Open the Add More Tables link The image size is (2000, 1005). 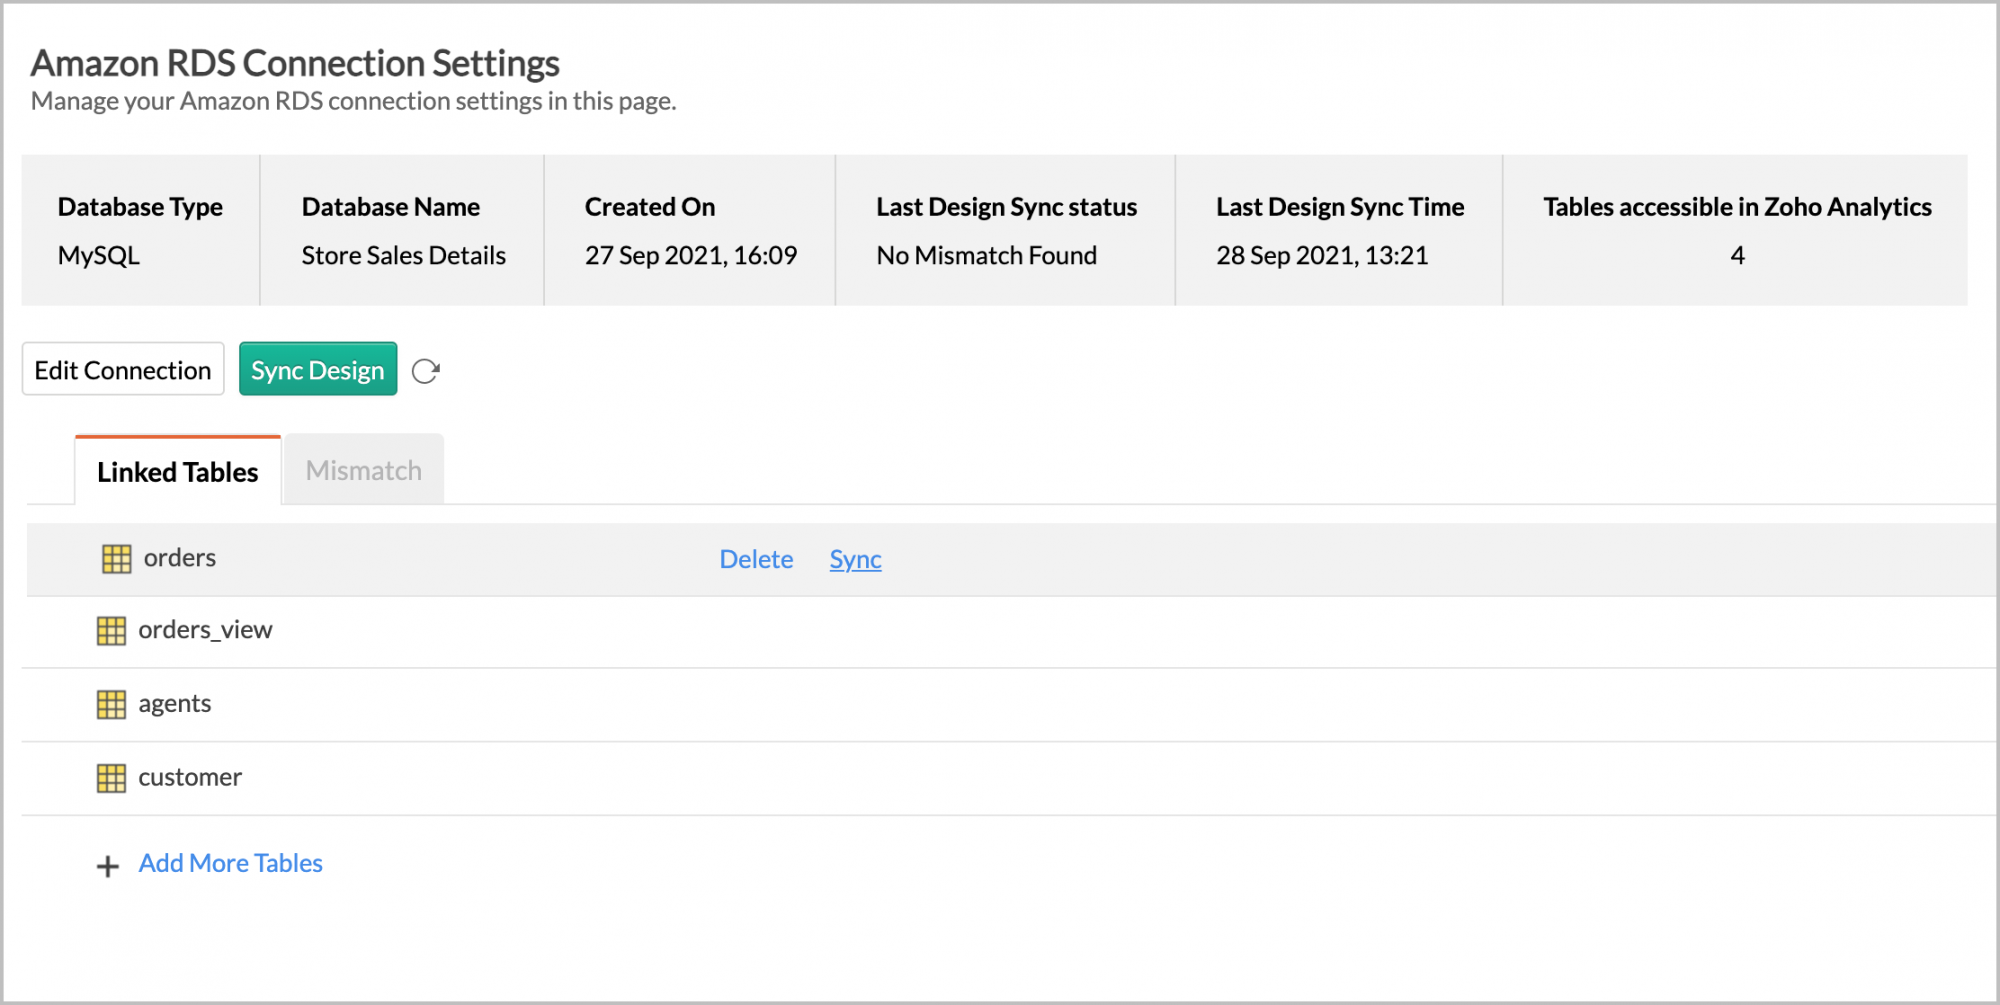pos(231,863)
